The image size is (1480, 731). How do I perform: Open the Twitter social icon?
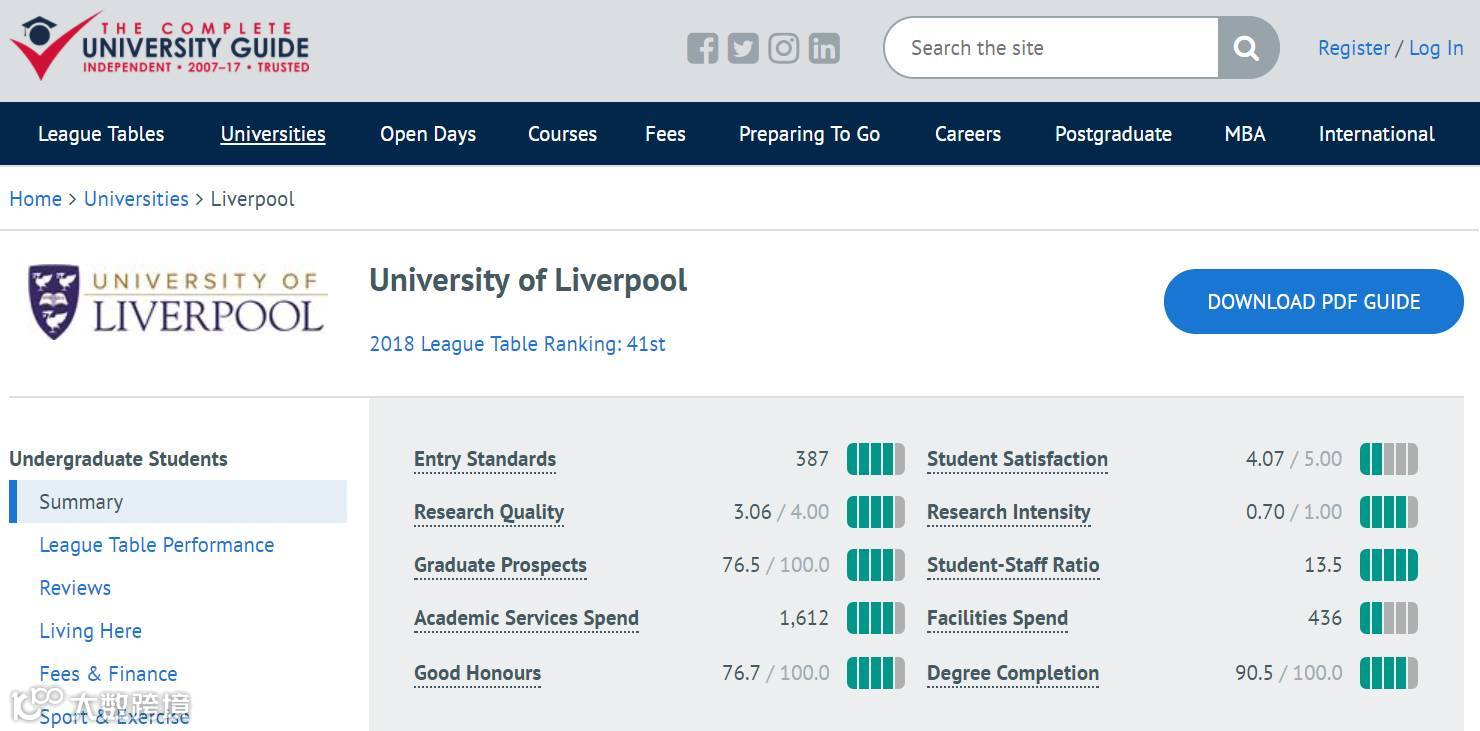point(743,48)
